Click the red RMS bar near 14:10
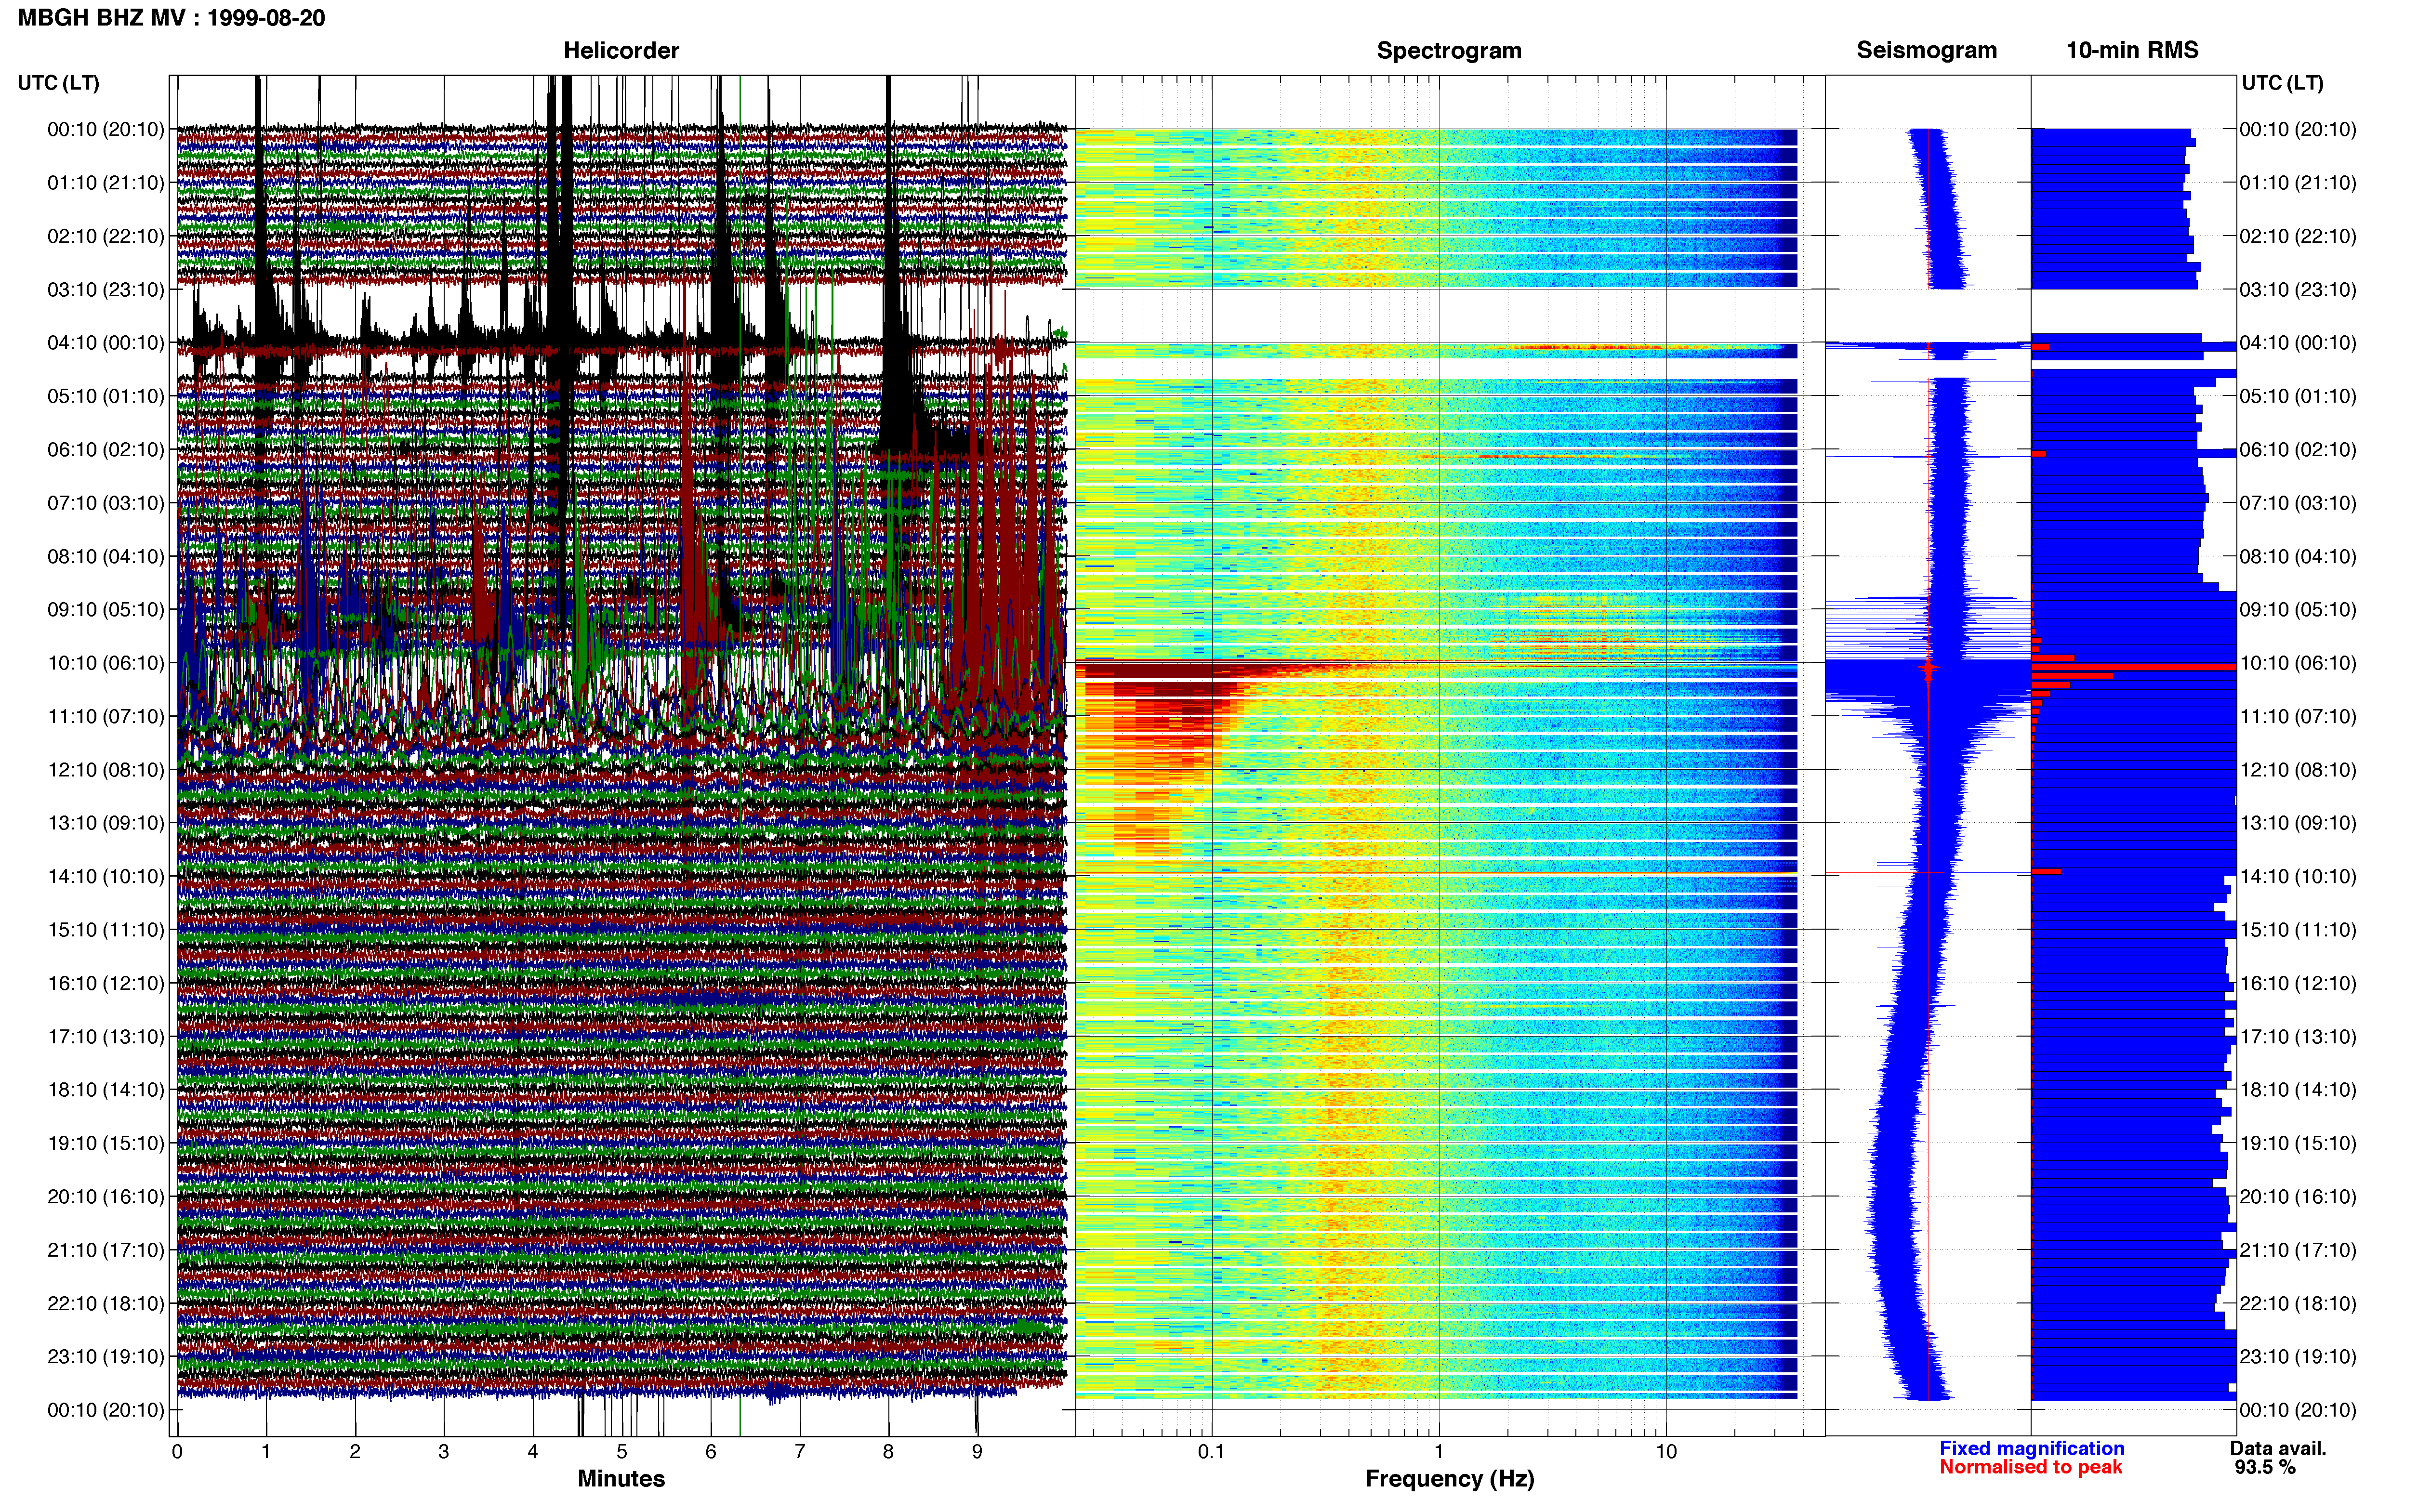The height and width of the screenshot is (1512, 2418). (2046, 872)
